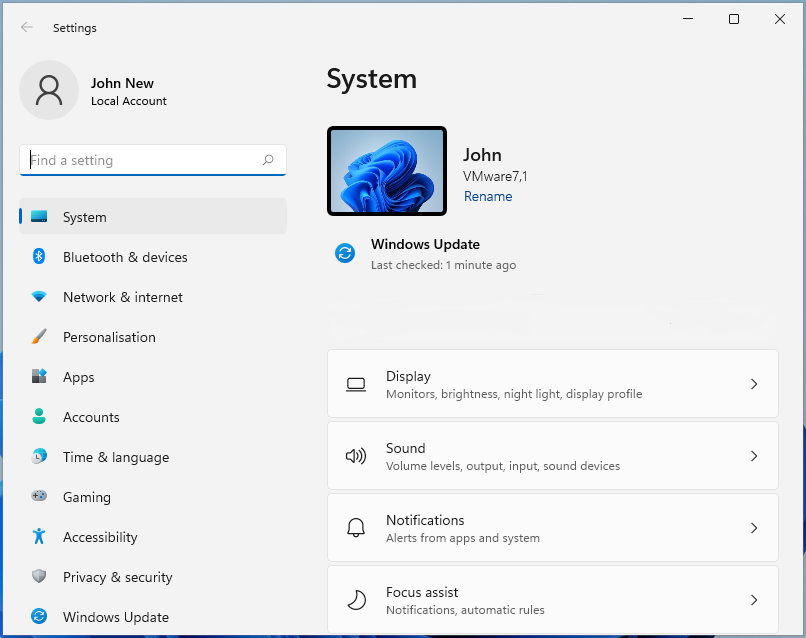Open Personalisation settings
This screenshot has height=638, width=806.
(109, 337)
